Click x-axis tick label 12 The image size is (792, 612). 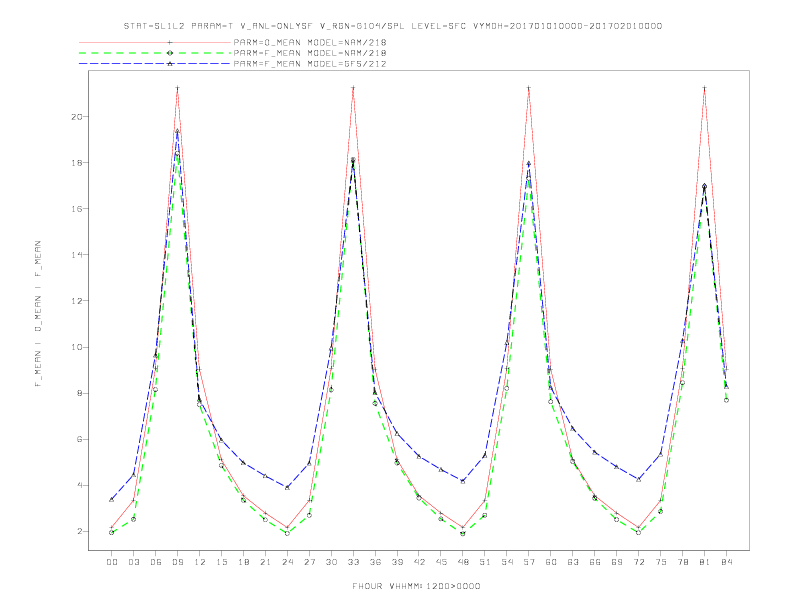200,562
